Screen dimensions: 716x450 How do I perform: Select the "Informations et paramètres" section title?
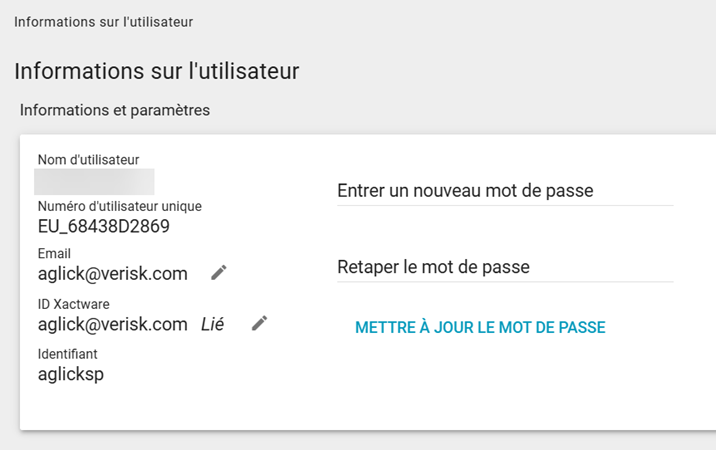coord(115,110)
